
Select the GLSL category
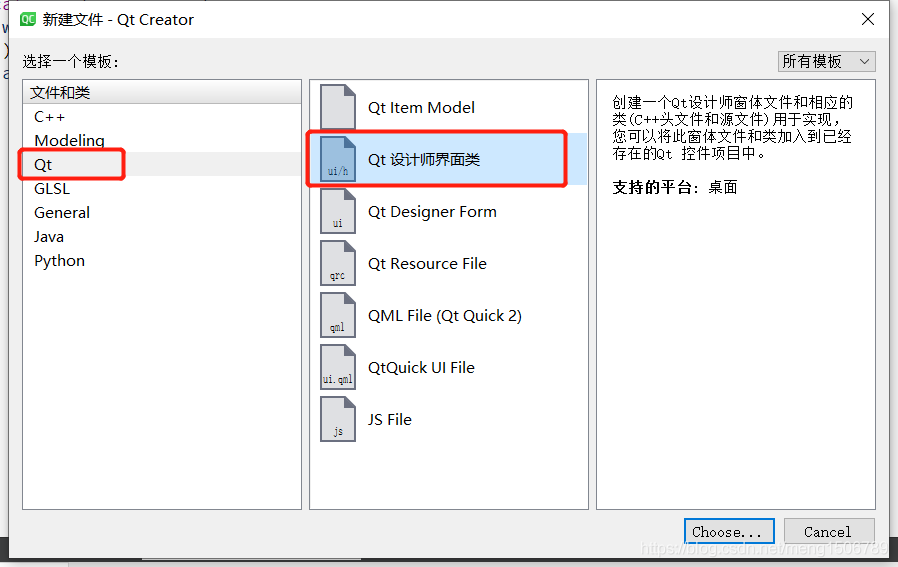(x=162, y=188)
